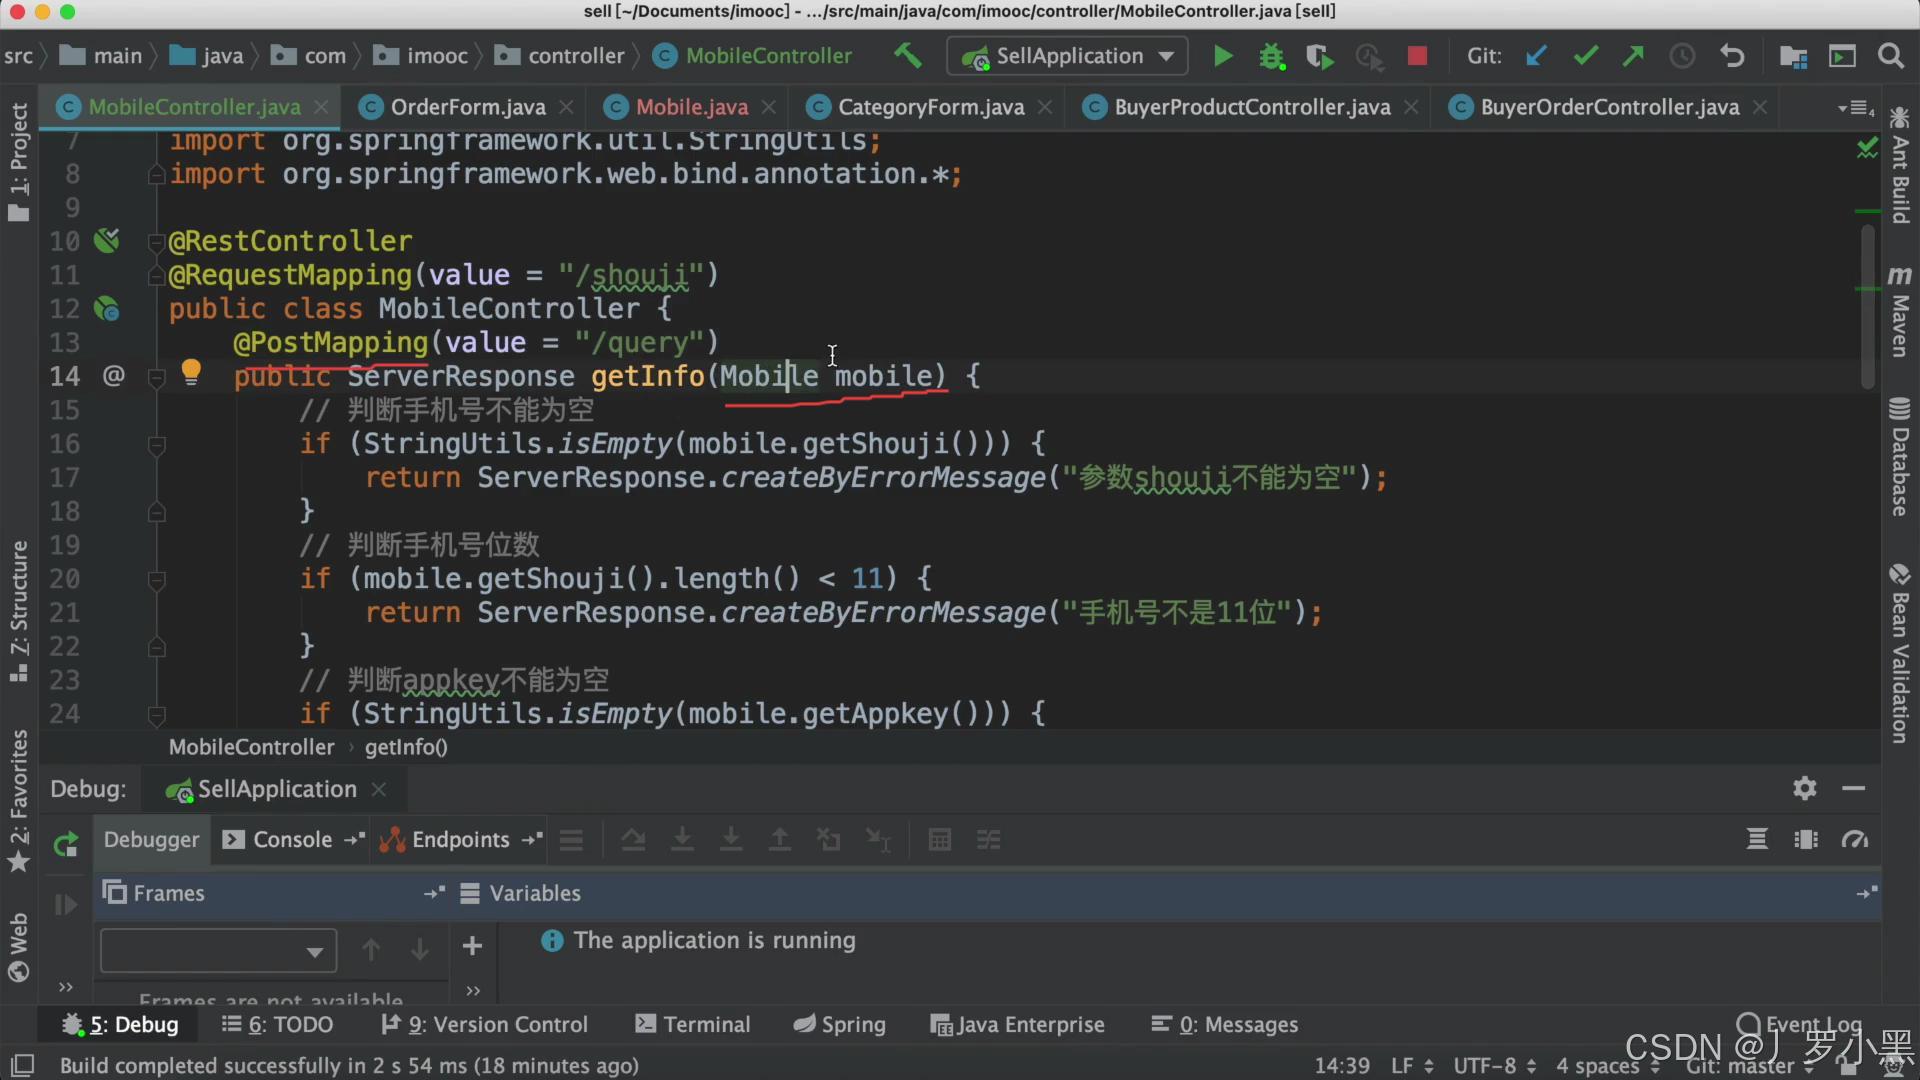Image resolution: width=1920 pixels, height=1080 pixels.
Task: Toggle Project side panel
Action: [x=18, y=161]
